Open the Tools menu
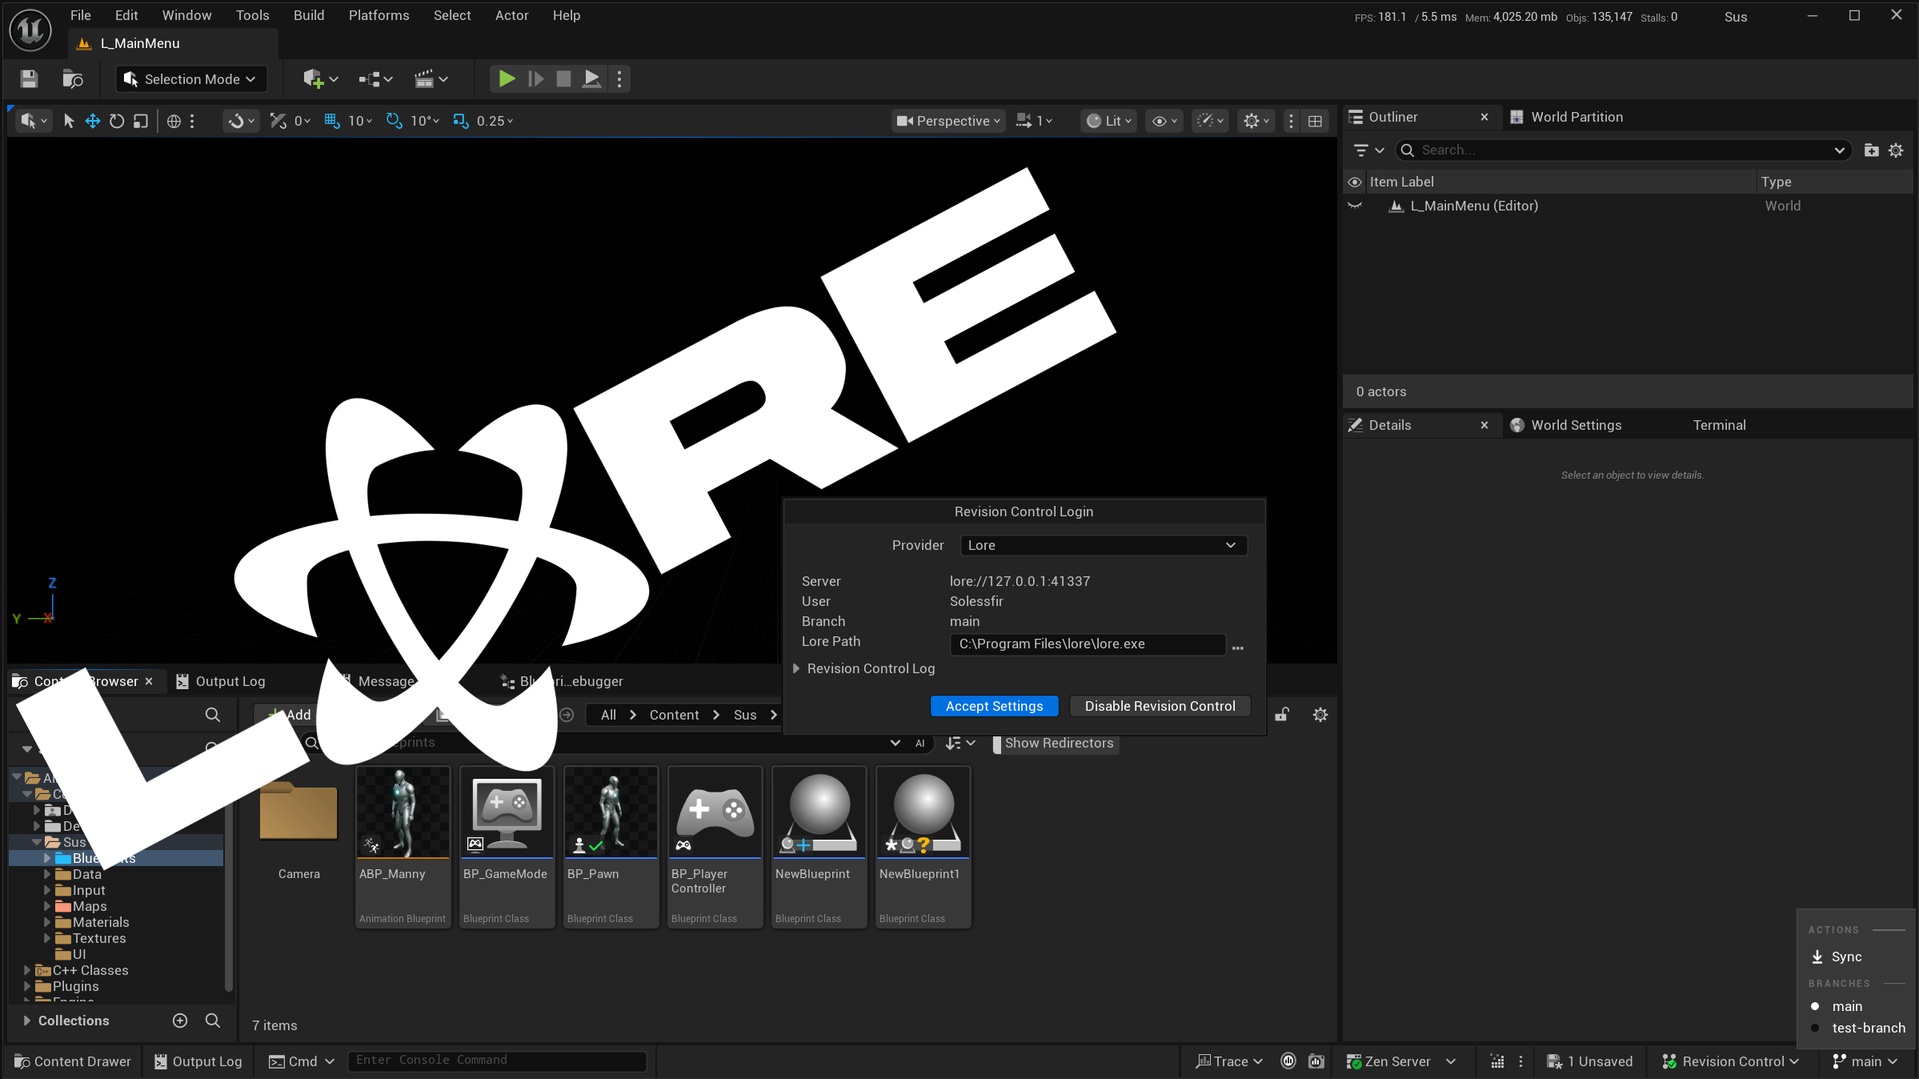Screen dimensions: 1919x1079 252,15
